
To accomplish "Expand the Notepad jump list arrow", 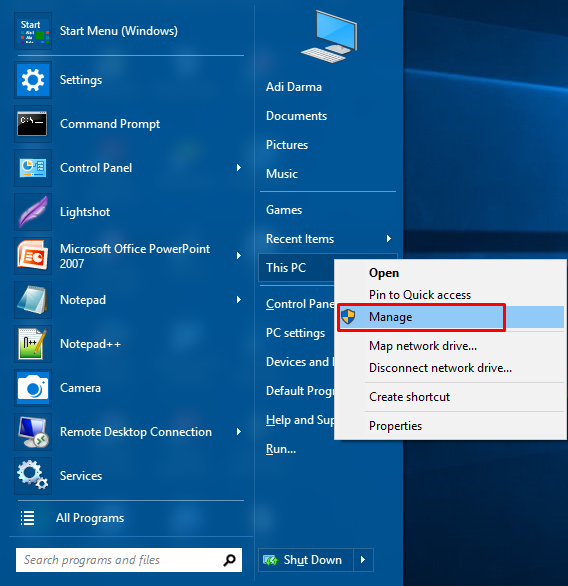I will click(239, 300).
